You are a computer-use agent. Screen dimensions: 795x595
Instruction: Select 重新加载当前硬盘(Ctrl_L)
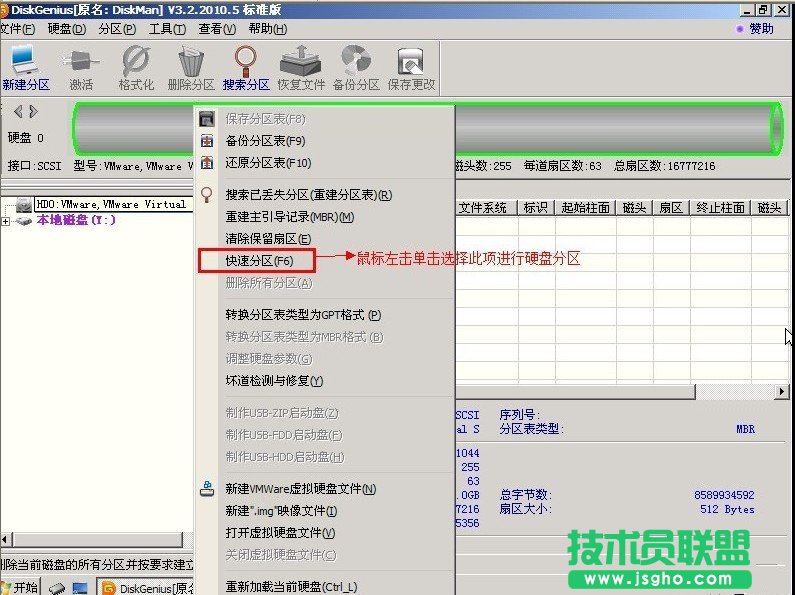click(292, 587)
